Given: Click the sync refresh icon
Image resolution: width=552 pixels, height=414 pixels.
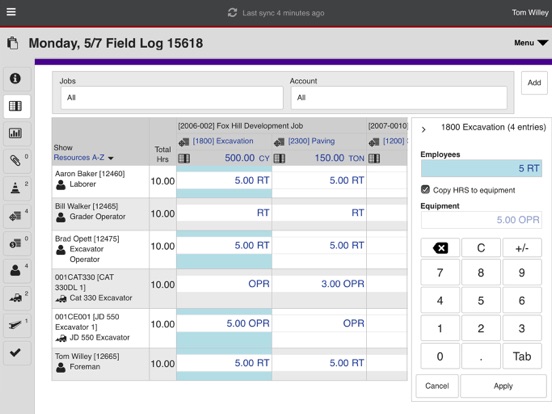Looking at the screenshot, I should click(232, 13).
